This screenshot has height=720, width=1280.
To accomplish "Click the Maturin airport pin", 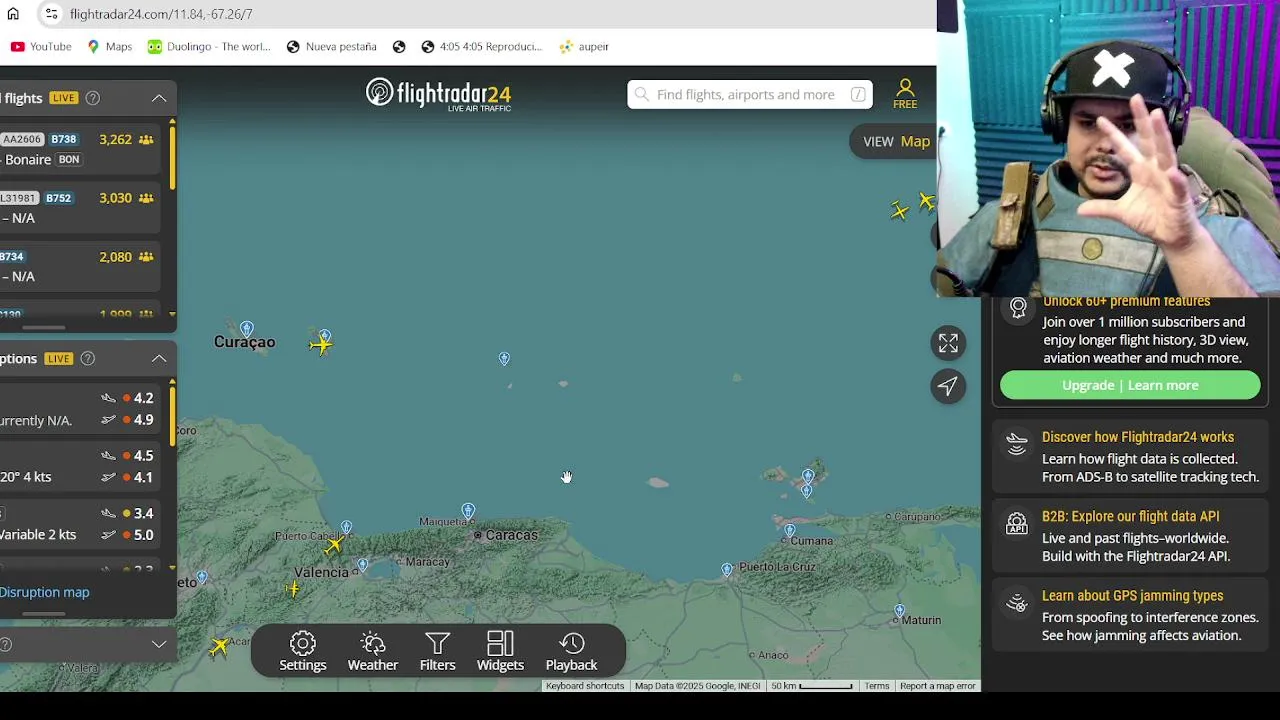I will click(899, 610).
